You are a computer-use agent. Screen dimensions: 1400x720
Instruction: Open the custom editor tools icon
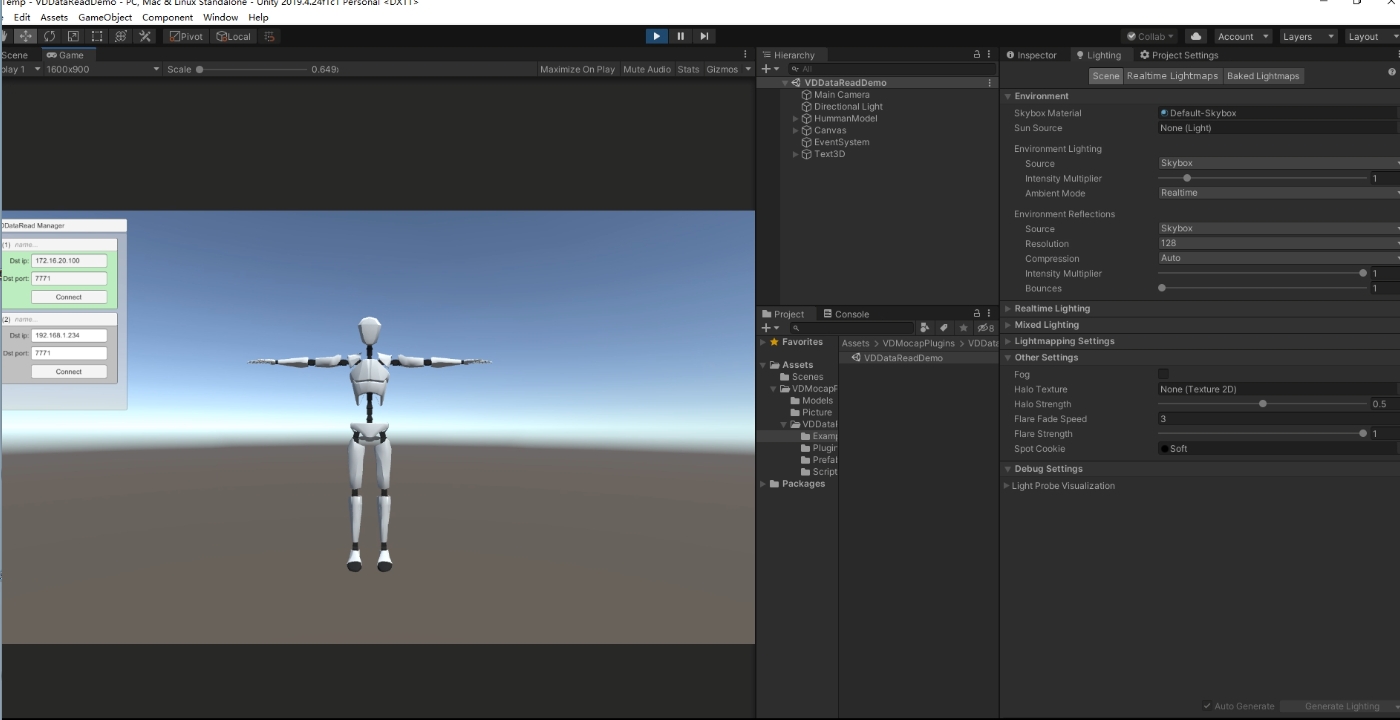145,36
